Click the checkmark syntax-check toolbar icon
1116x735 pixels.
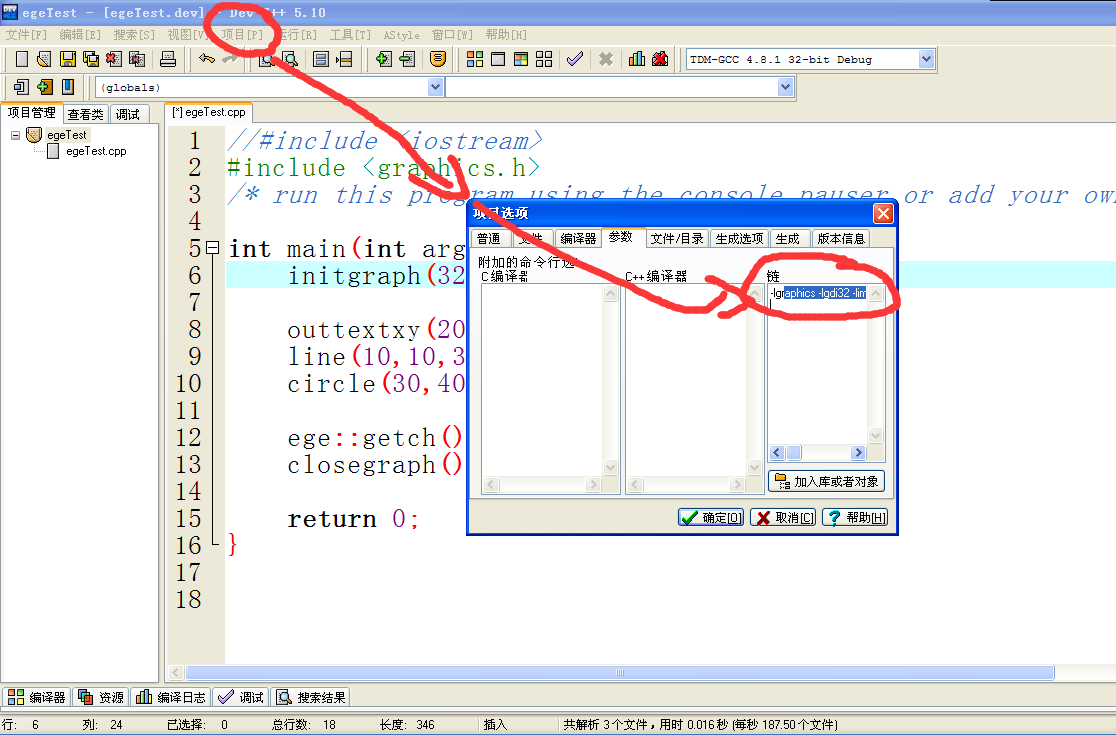coord(575,58)
